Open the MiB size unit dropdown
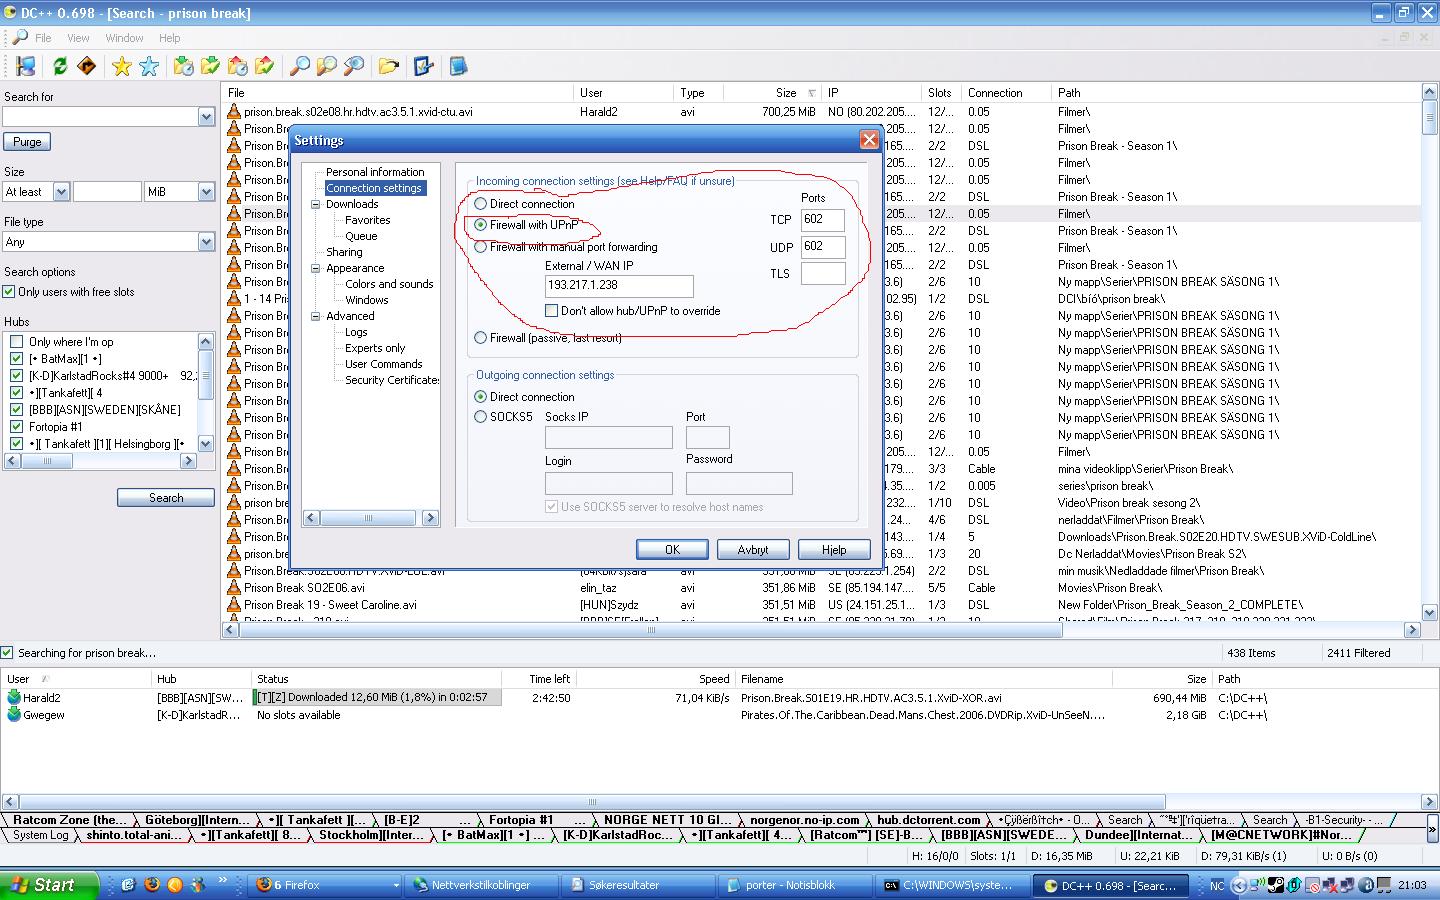This screenshot has width=1440, height=900. tap(206, 192)
